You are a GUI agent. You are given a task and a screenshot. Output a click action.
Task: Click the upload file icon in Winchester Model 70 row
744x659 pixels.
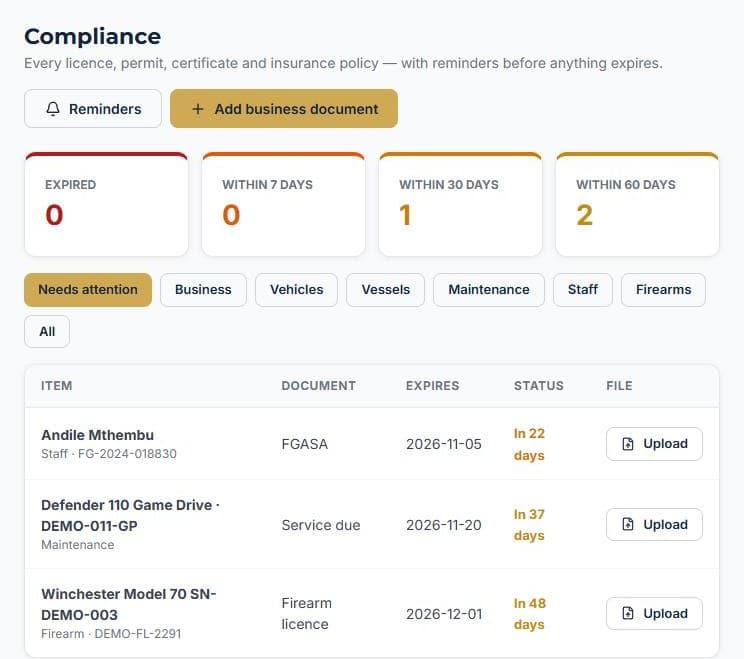click(x=628, y=613)
